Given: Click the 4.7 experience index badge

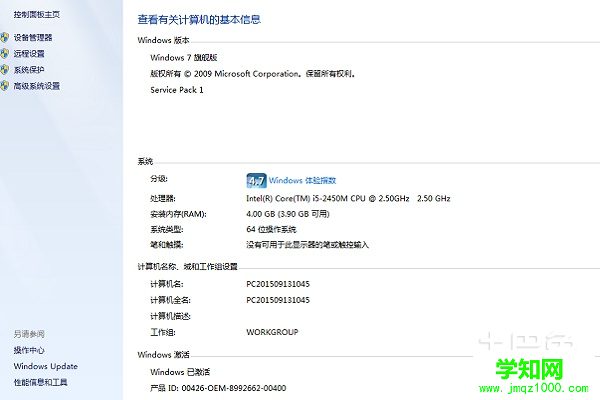Looking at the screenshot, I should tap(256, 180).
